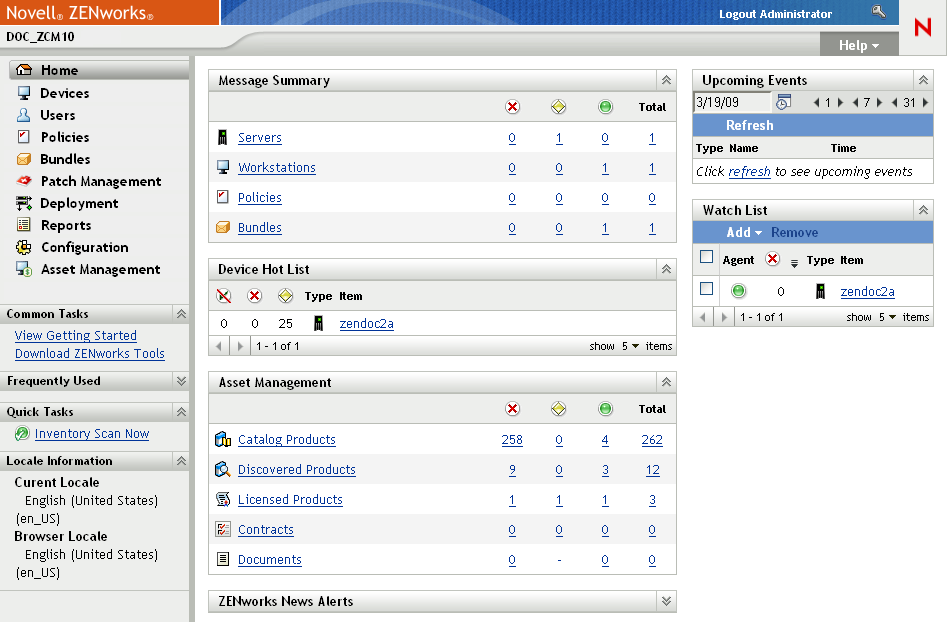Click the Inventory Scan Now icon
The image size is (947, 622).
(x=22, y=433)
